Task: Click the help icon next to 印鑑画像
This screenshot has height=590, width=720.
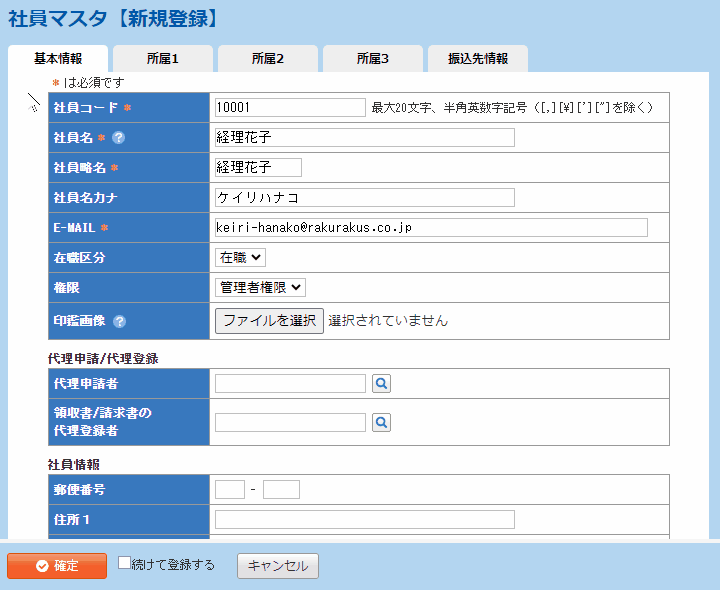Action: [120, 322]
